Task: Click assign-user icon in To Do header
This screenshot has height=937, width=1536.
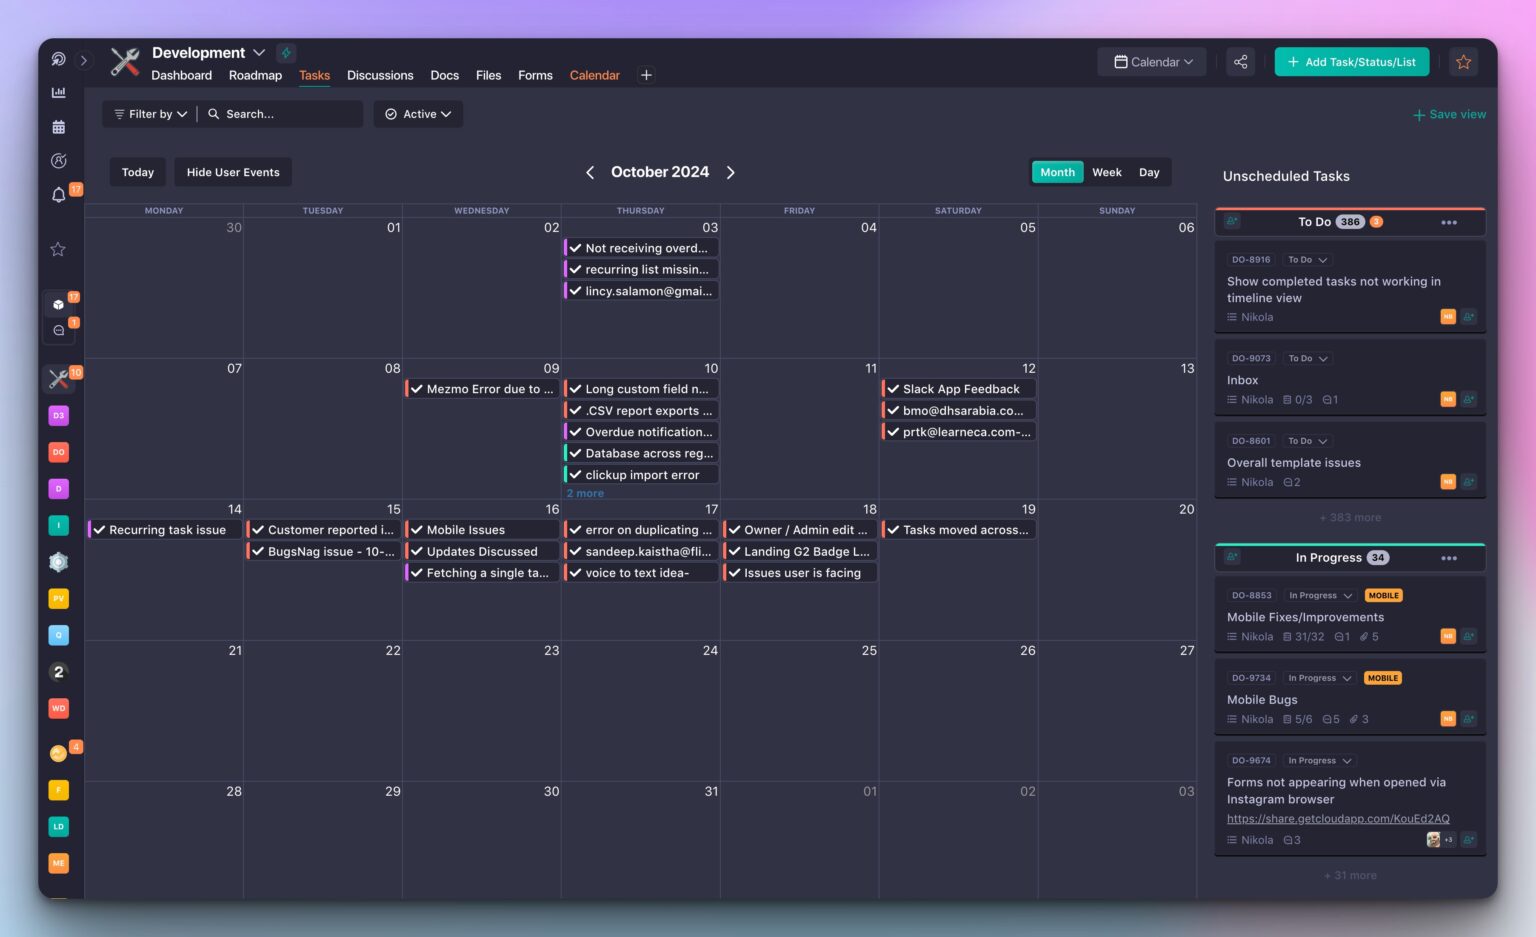Action: coord(1232,222)
